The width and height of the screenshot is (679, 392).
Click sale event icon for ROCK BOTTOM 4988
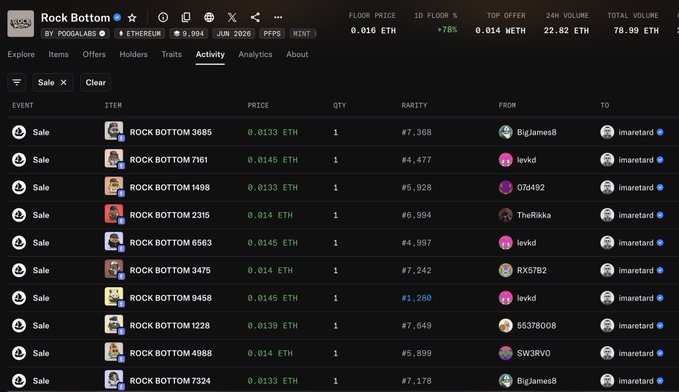(19, 353)
